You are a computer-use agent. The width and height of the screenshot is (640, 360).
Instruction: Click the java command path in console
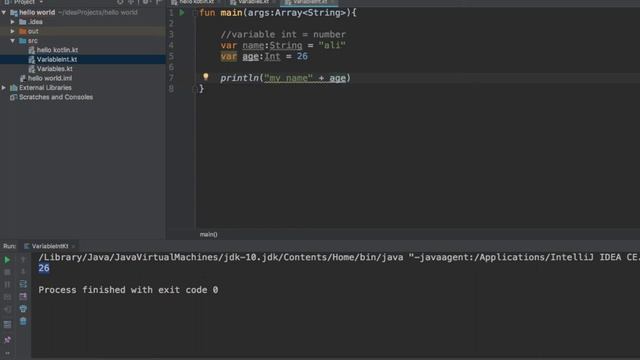(x=220, y=257)
